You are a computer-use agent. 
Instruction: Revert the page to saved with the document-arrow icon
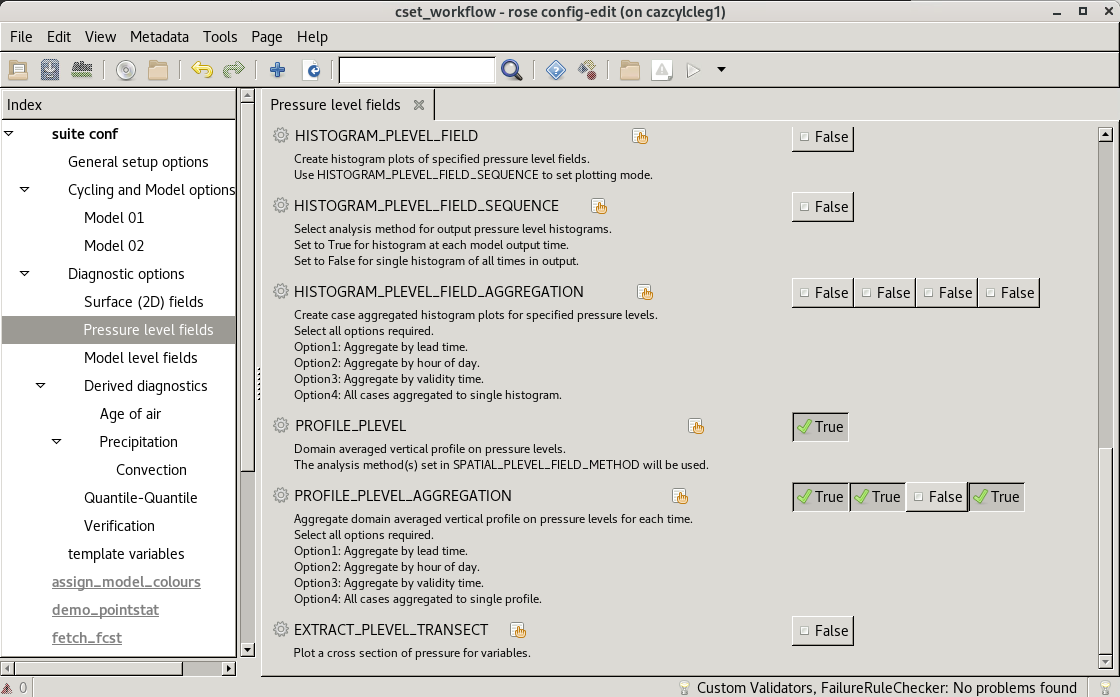click(x=312, y=70)
